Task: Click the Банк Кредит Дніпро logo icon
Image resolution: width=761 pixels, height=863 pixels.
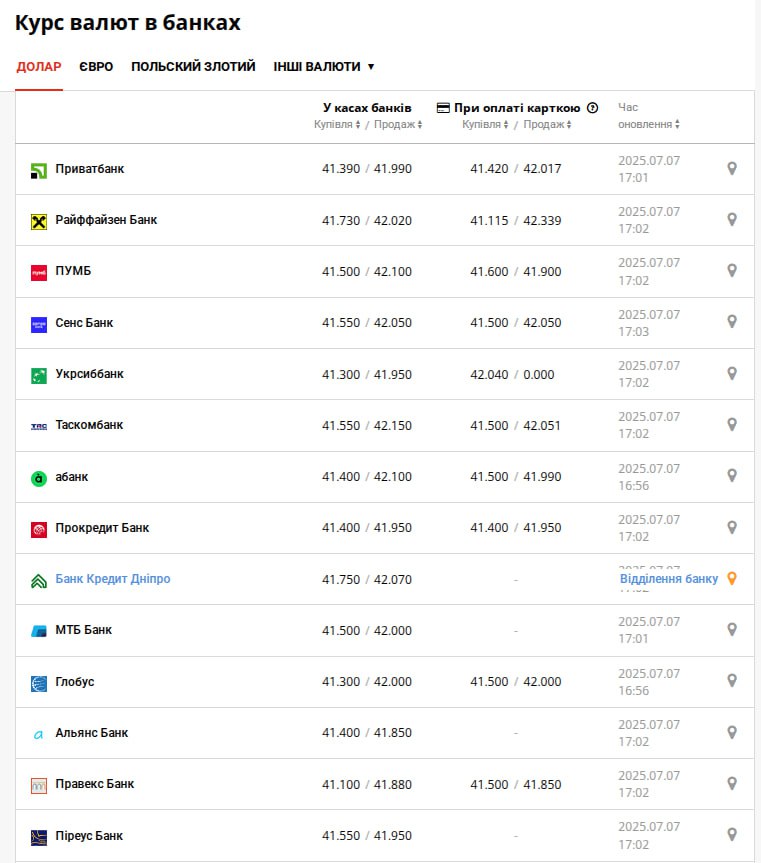Action: (x=39, y=581)
